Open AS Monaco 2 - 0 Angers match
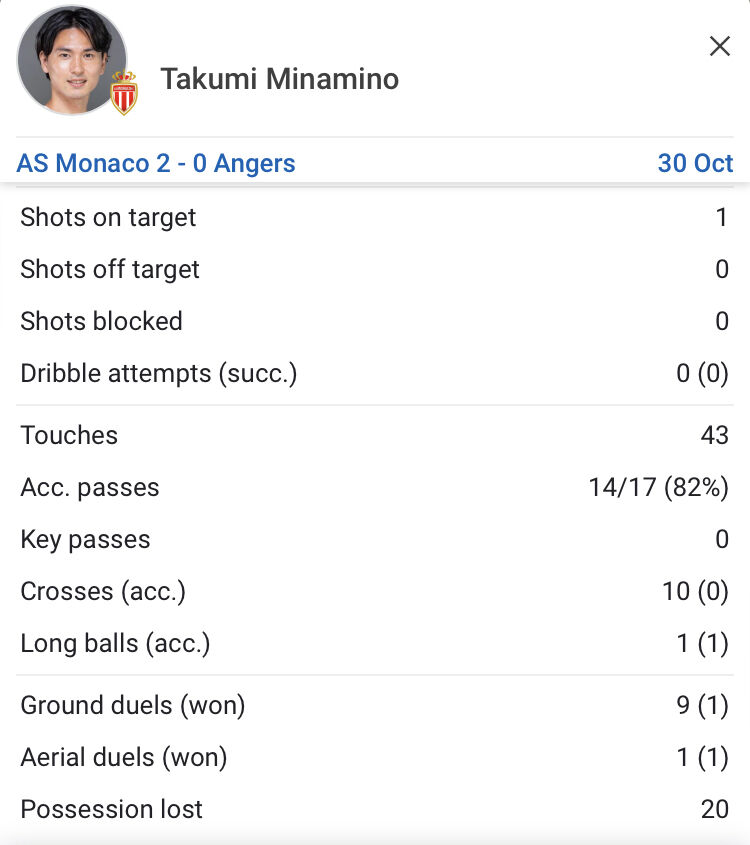 click(156, 163)
